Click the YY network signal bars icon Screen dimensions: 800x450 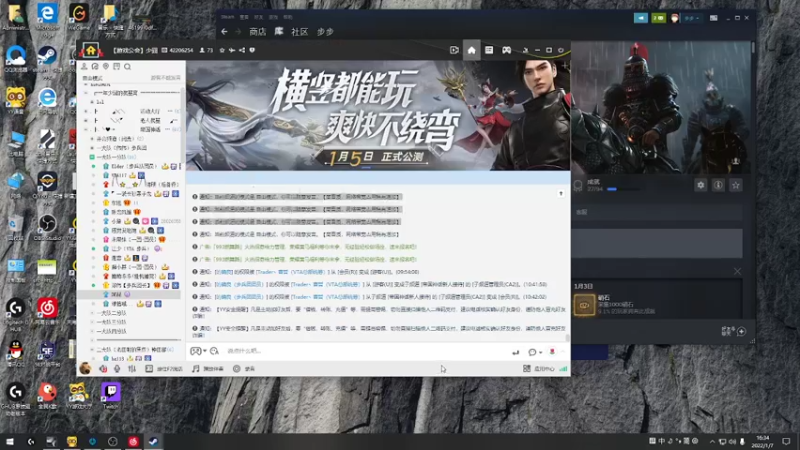563,368
